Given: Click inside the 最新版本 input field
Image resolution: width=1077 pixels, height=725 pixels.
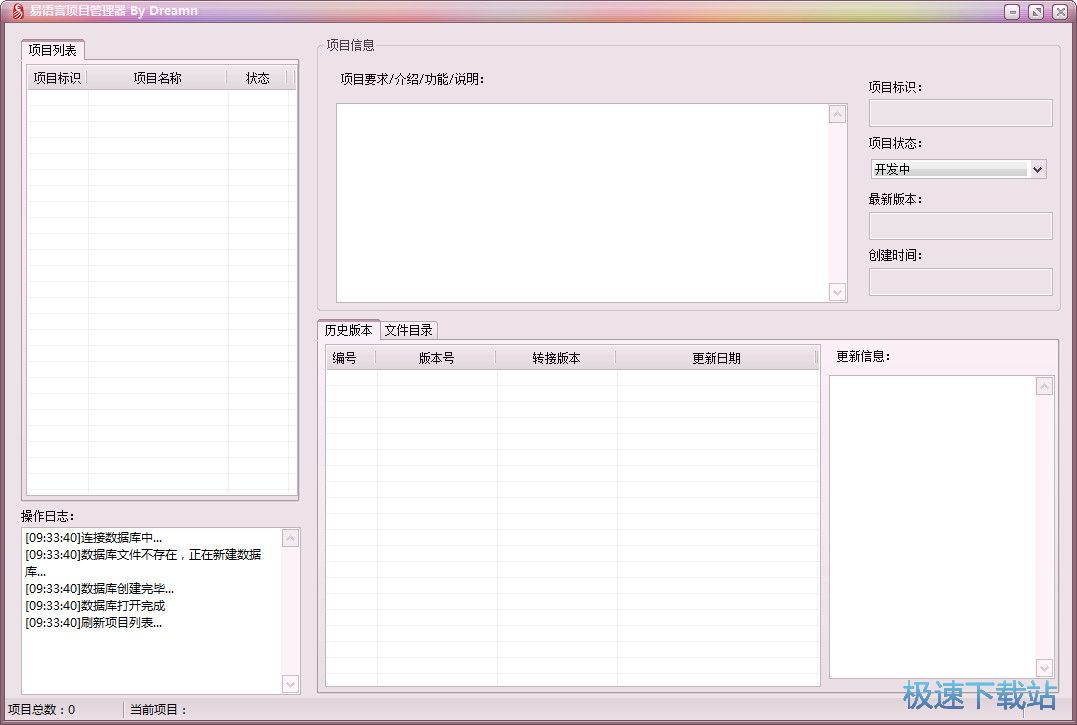Looking at the screenshot, I should [959, 225].
